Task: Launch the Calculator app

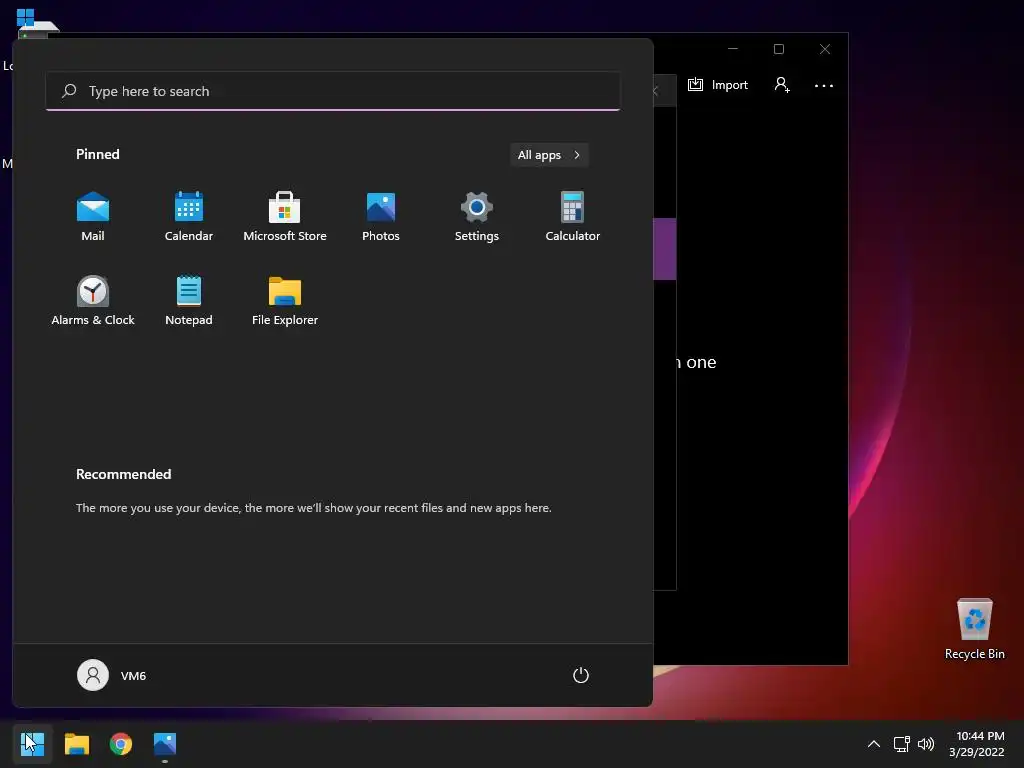Action: click(x=573, y=217)
